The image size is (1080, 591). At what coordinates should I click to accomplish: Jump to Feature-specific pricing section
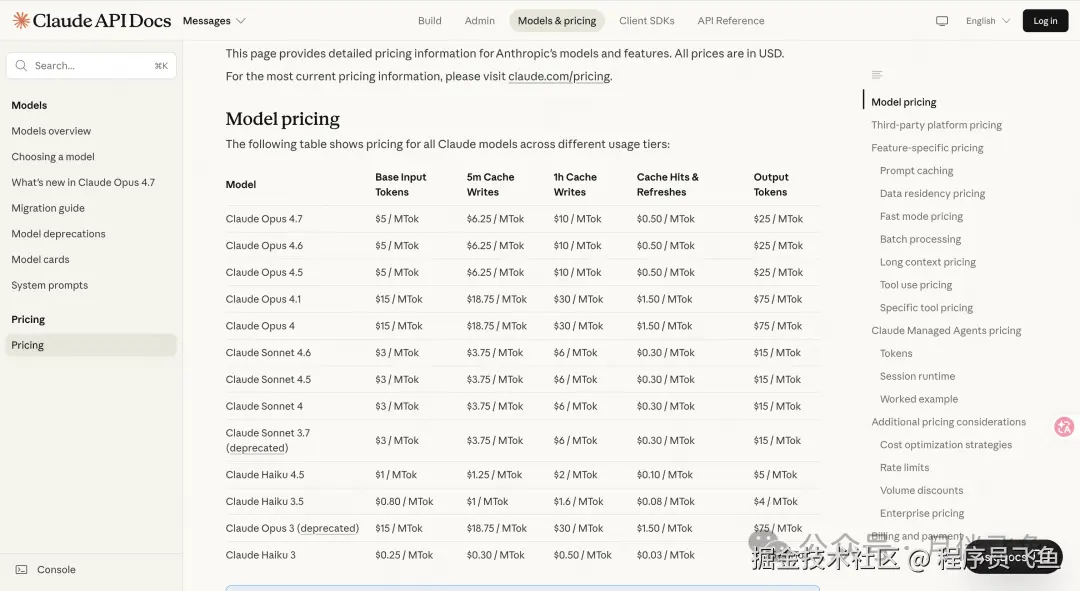[927, 147]
